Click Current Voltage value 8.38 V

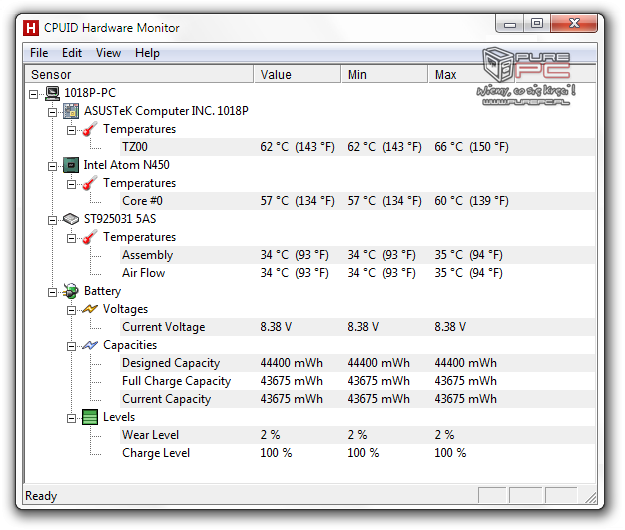pos(276,327)
